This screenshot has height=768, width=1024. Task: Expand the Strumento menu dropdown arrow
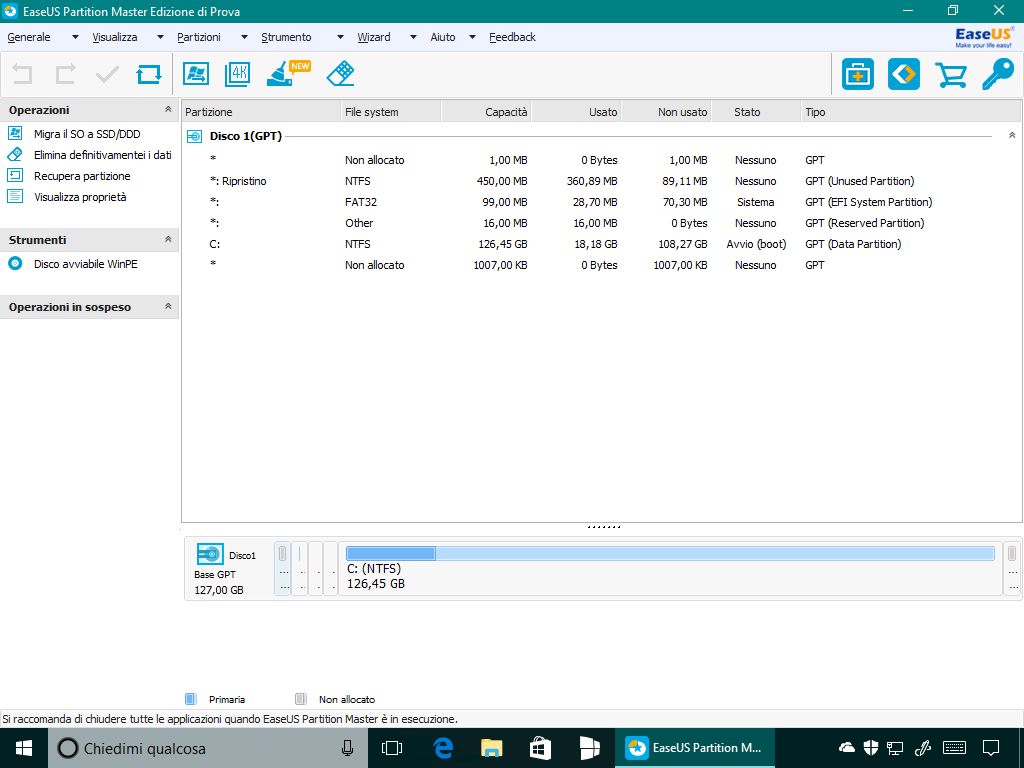340,37
